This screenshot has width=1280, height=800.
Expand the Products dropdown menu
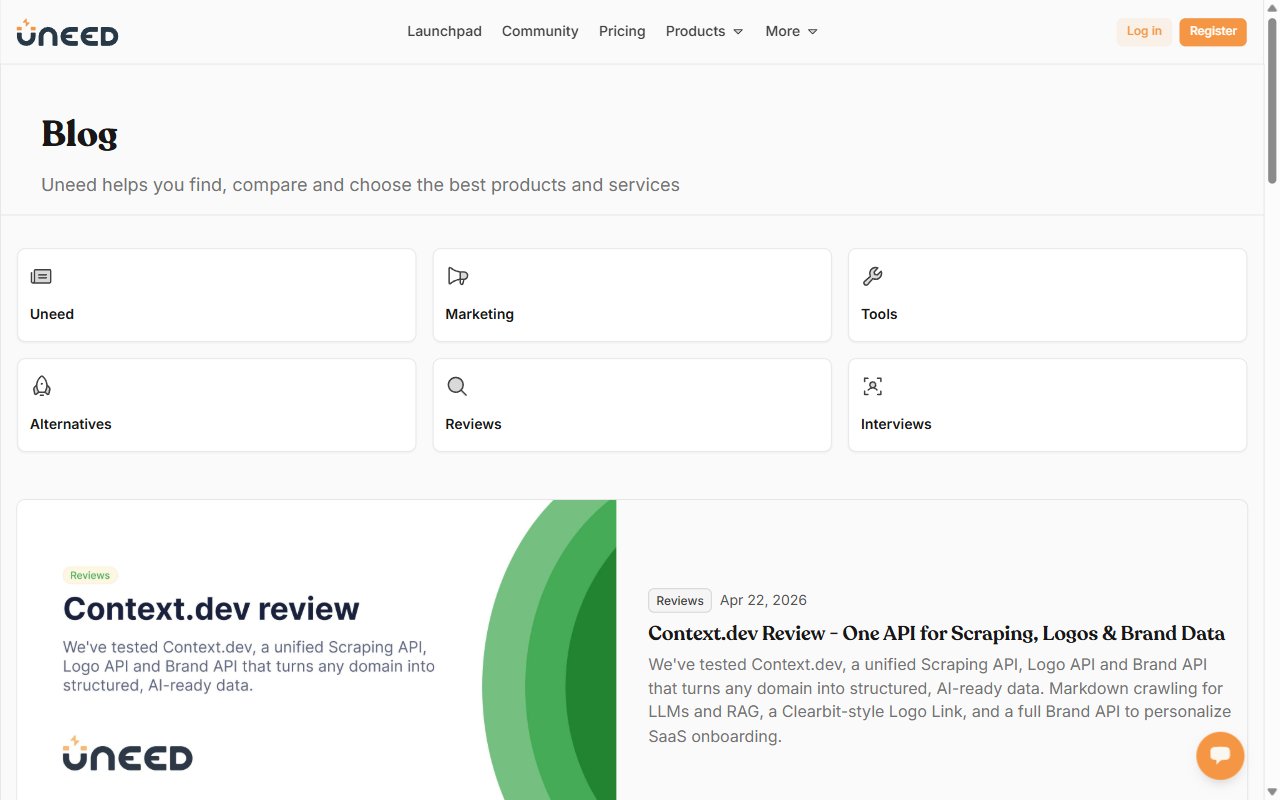(704, 31)
